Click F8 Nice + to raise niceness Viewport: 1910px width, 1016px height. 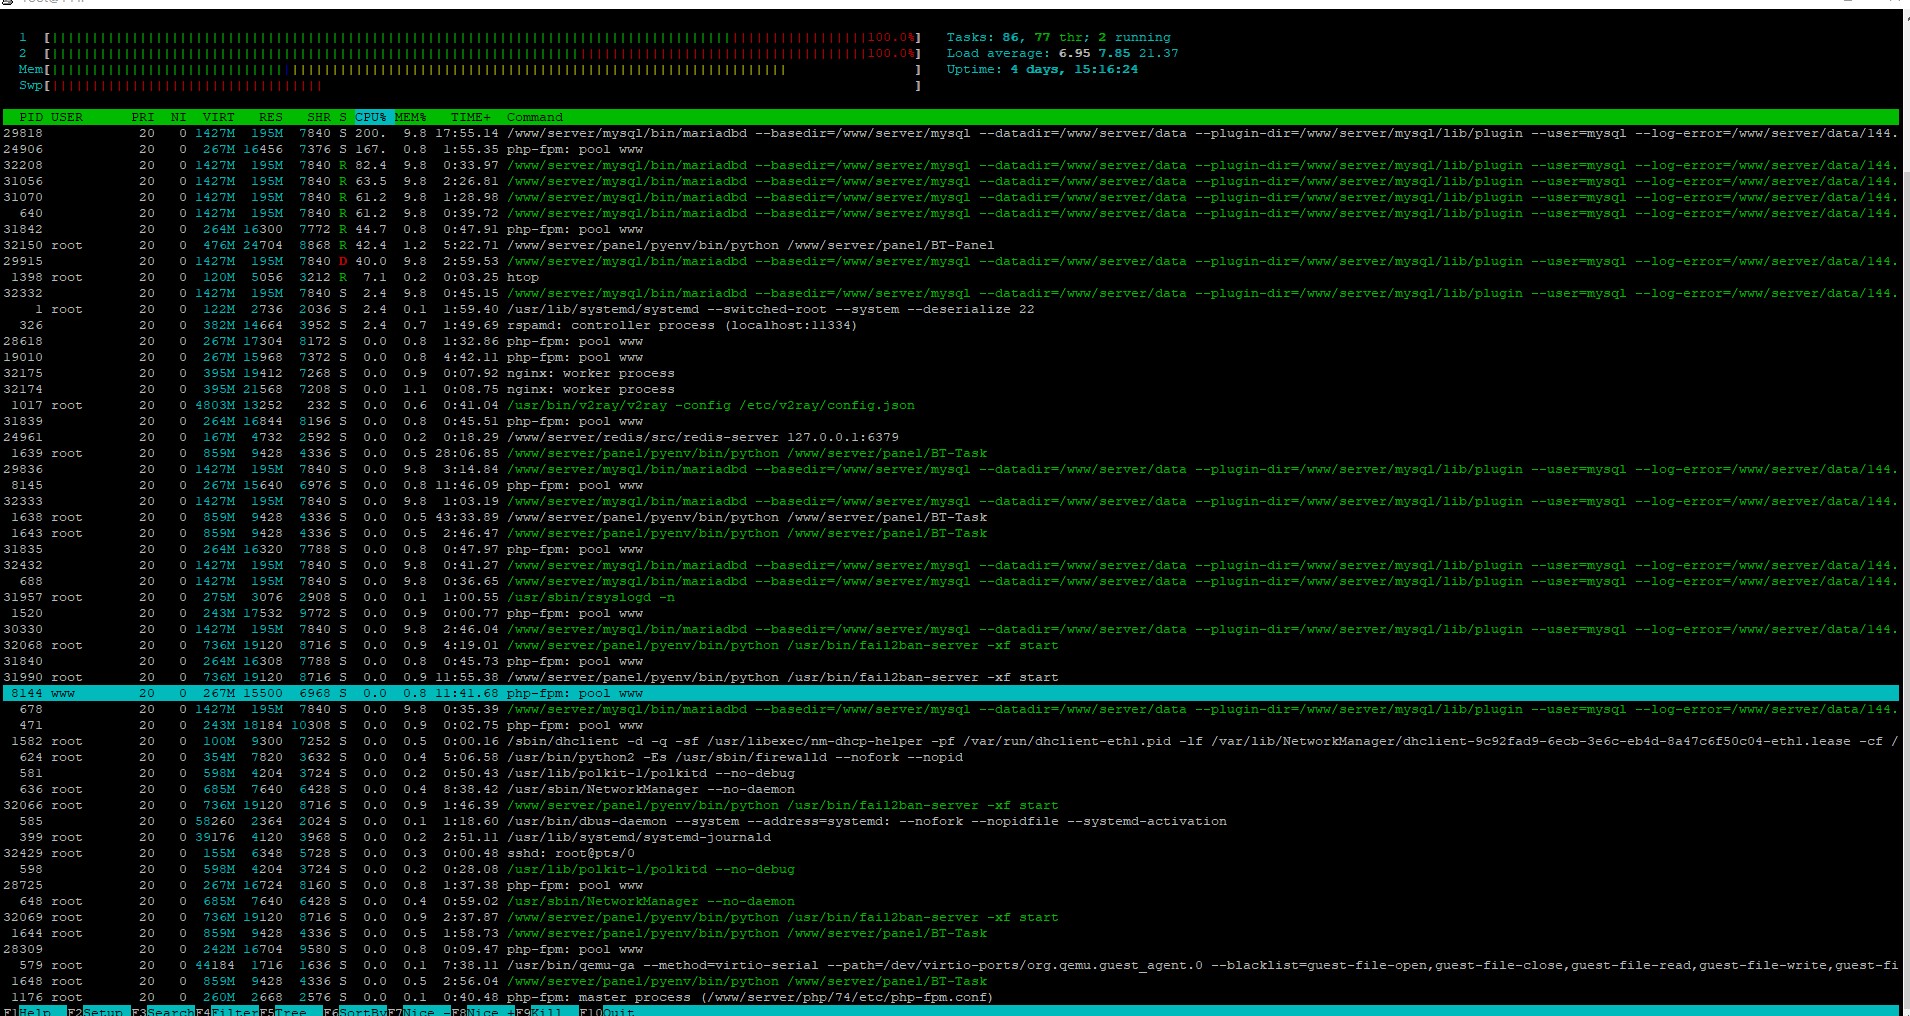point(483,1012)
